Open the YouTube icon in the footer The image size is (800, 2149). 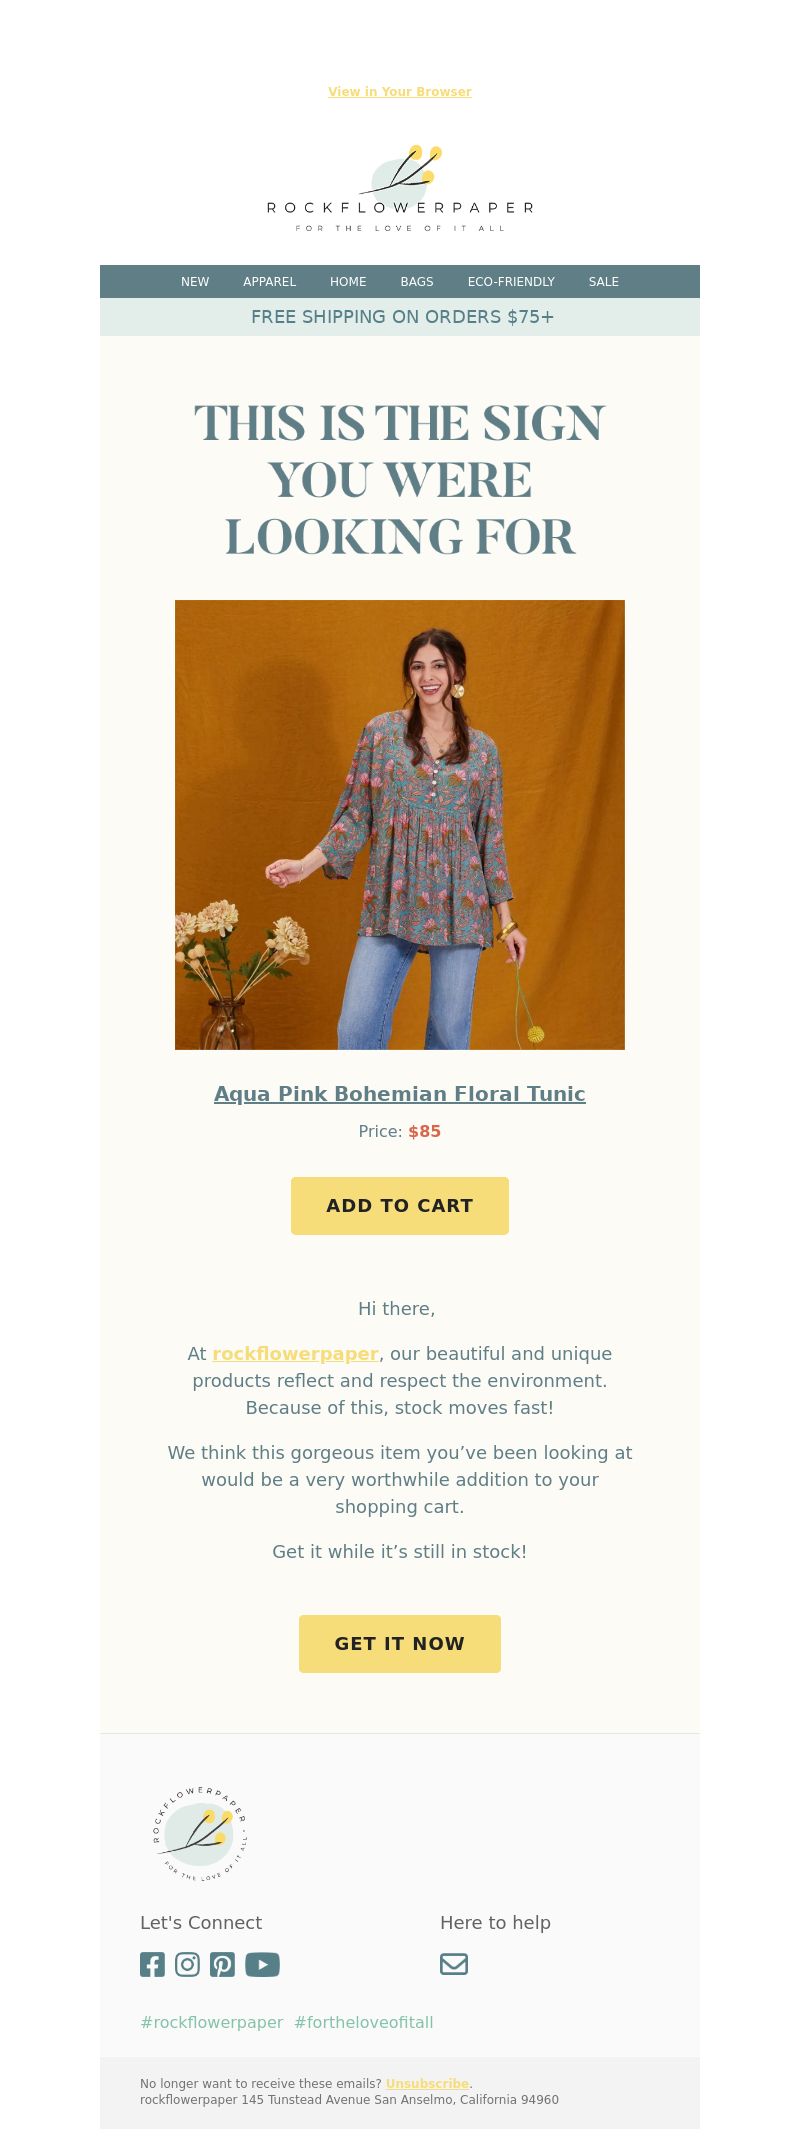click(262, 1964)
